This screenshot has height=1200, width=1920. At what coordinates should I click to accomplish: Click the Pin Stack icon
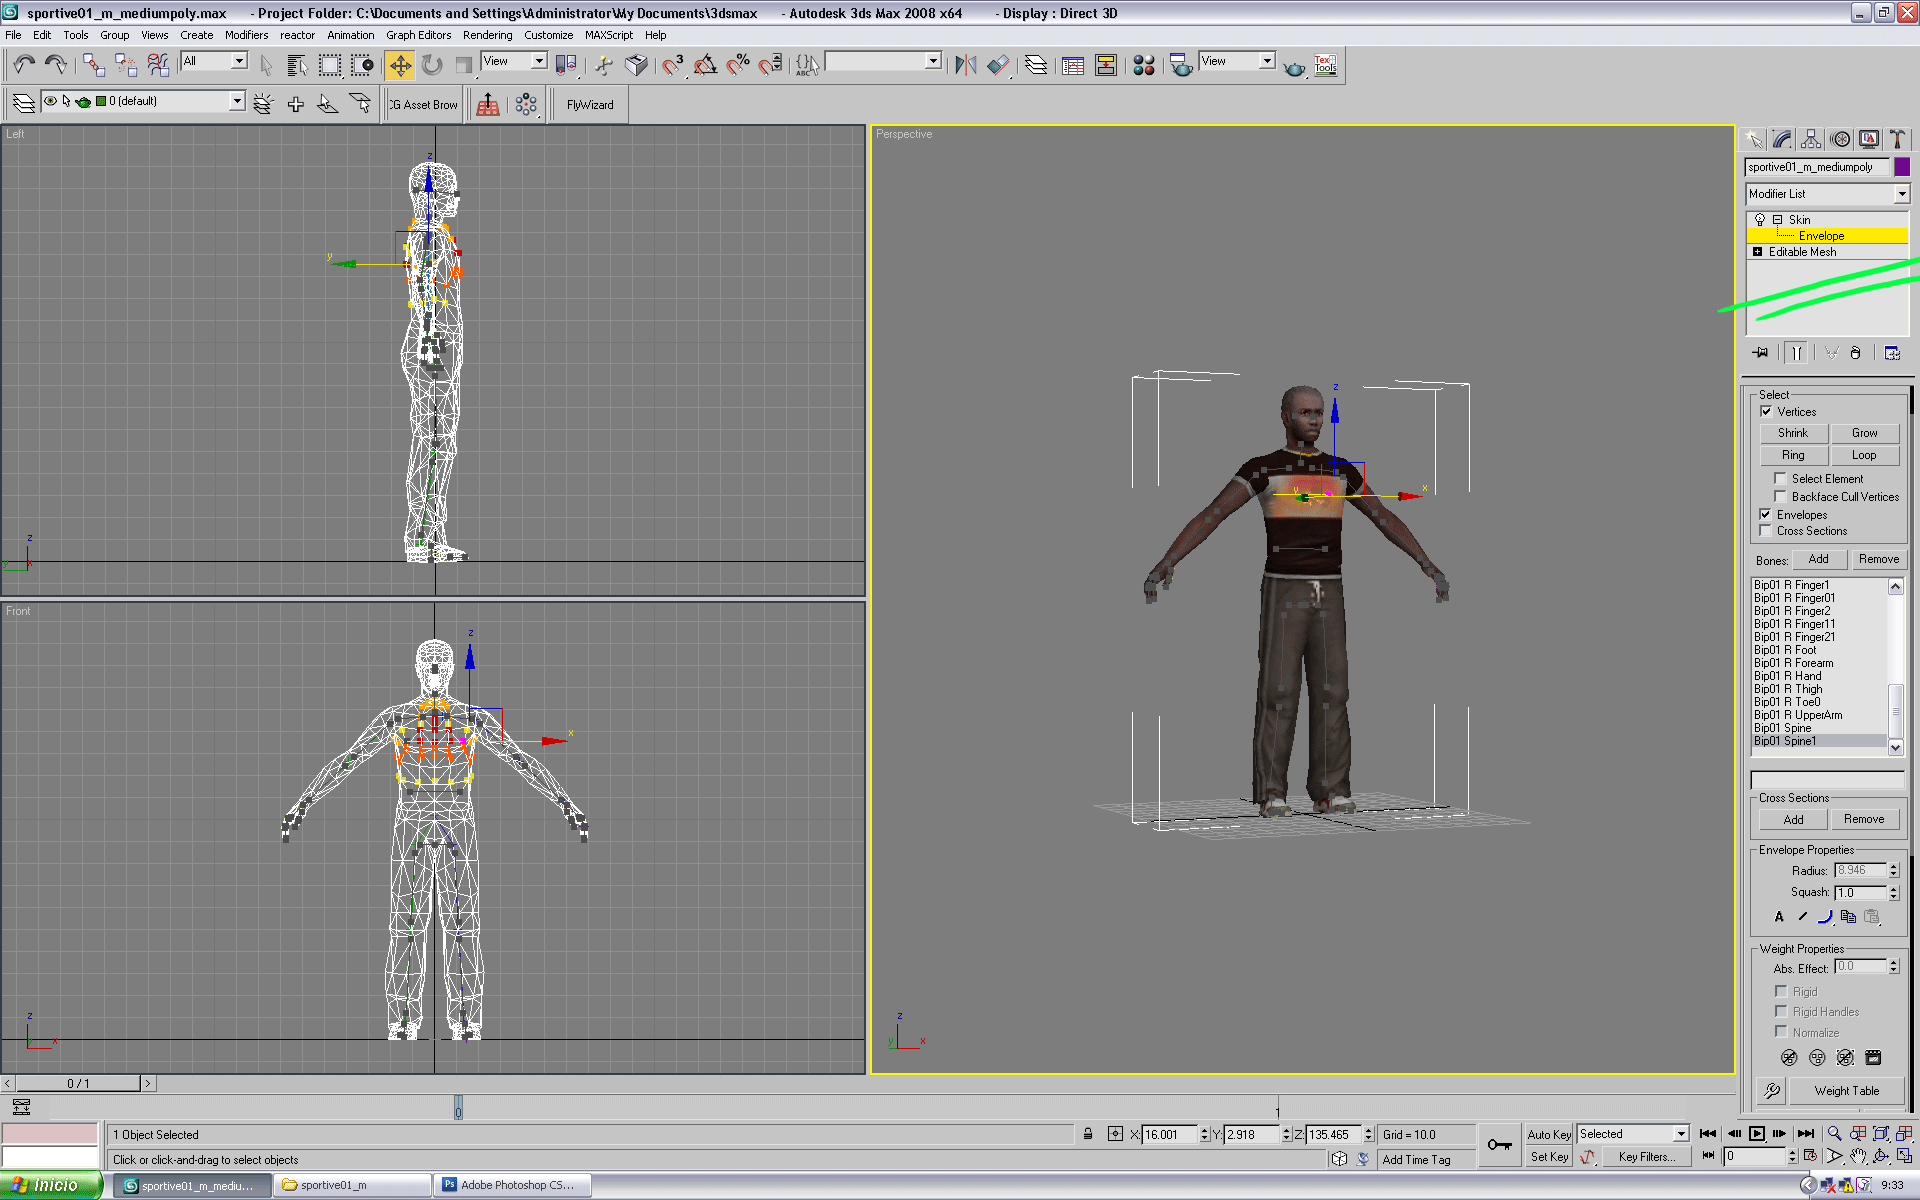[x=1760, y=353]
